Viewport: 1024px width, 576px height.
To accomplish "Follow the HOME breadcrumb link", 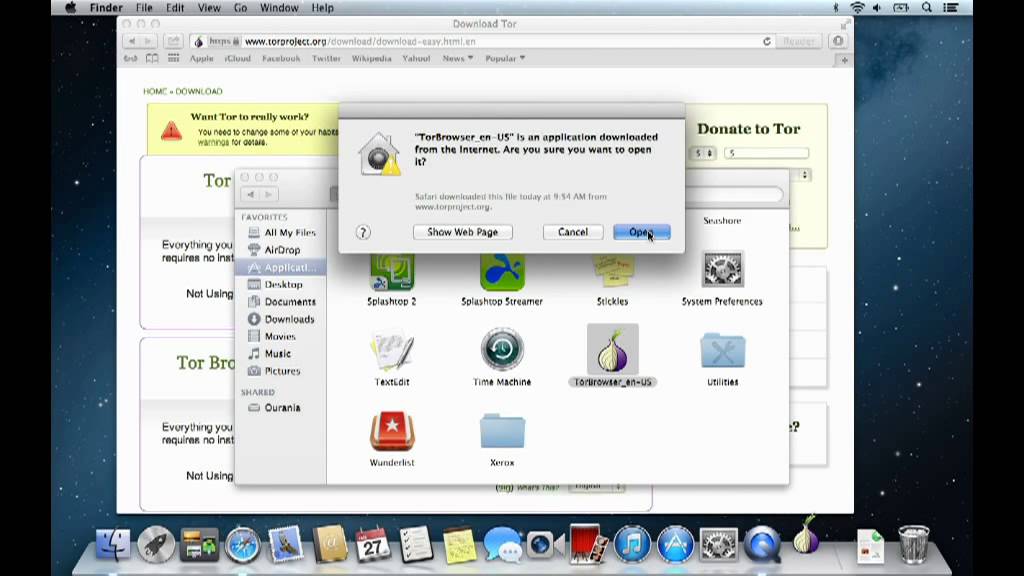I will click(155, 91).
